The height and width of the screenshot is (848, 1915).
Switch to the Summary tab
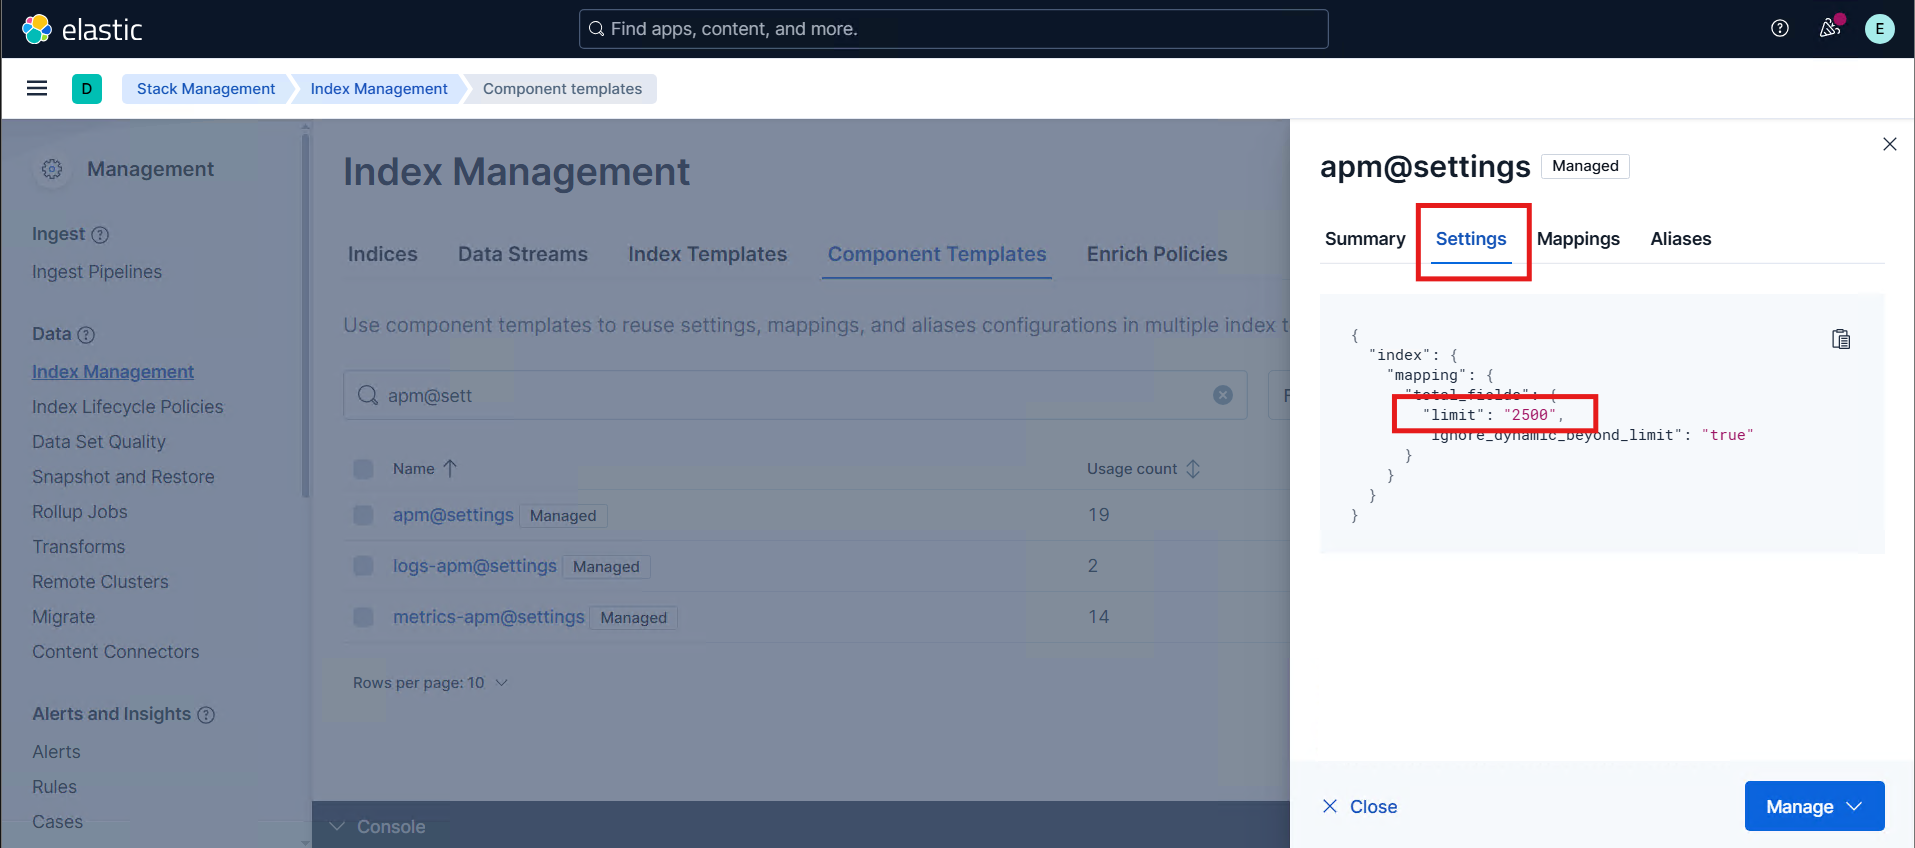click(x=1365, y=239)
